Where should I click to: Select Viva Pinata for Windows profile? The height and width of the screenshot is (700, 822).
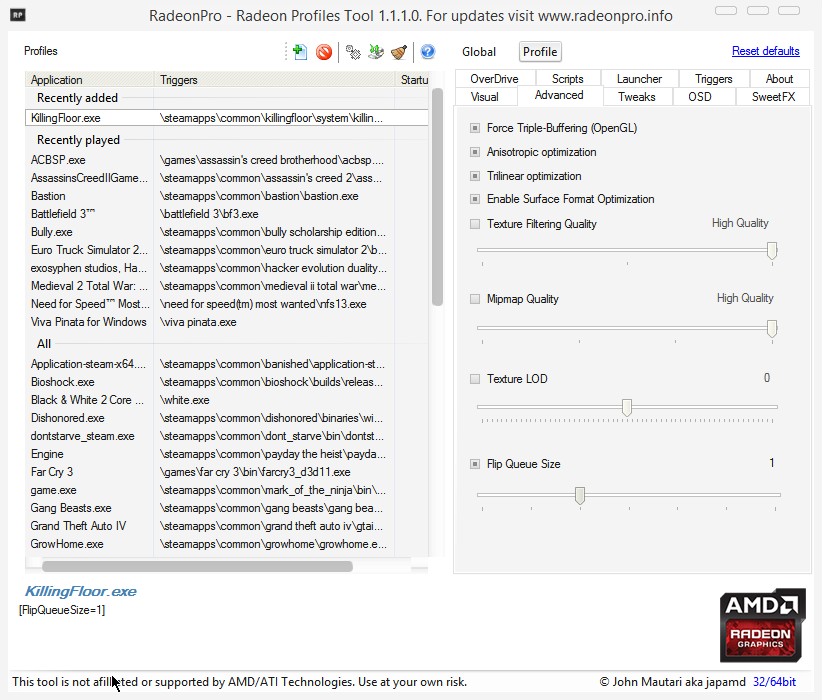(226, 322)
